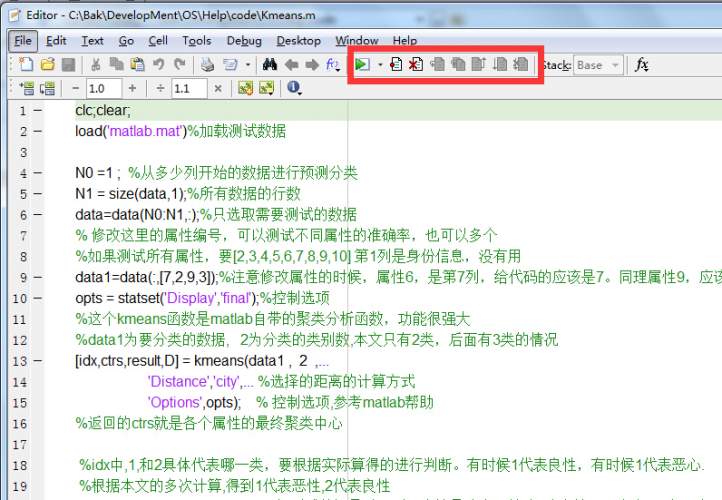Click the multiply button beside the 1.1 field
722x500 pixels.
[x=218, y=88]
